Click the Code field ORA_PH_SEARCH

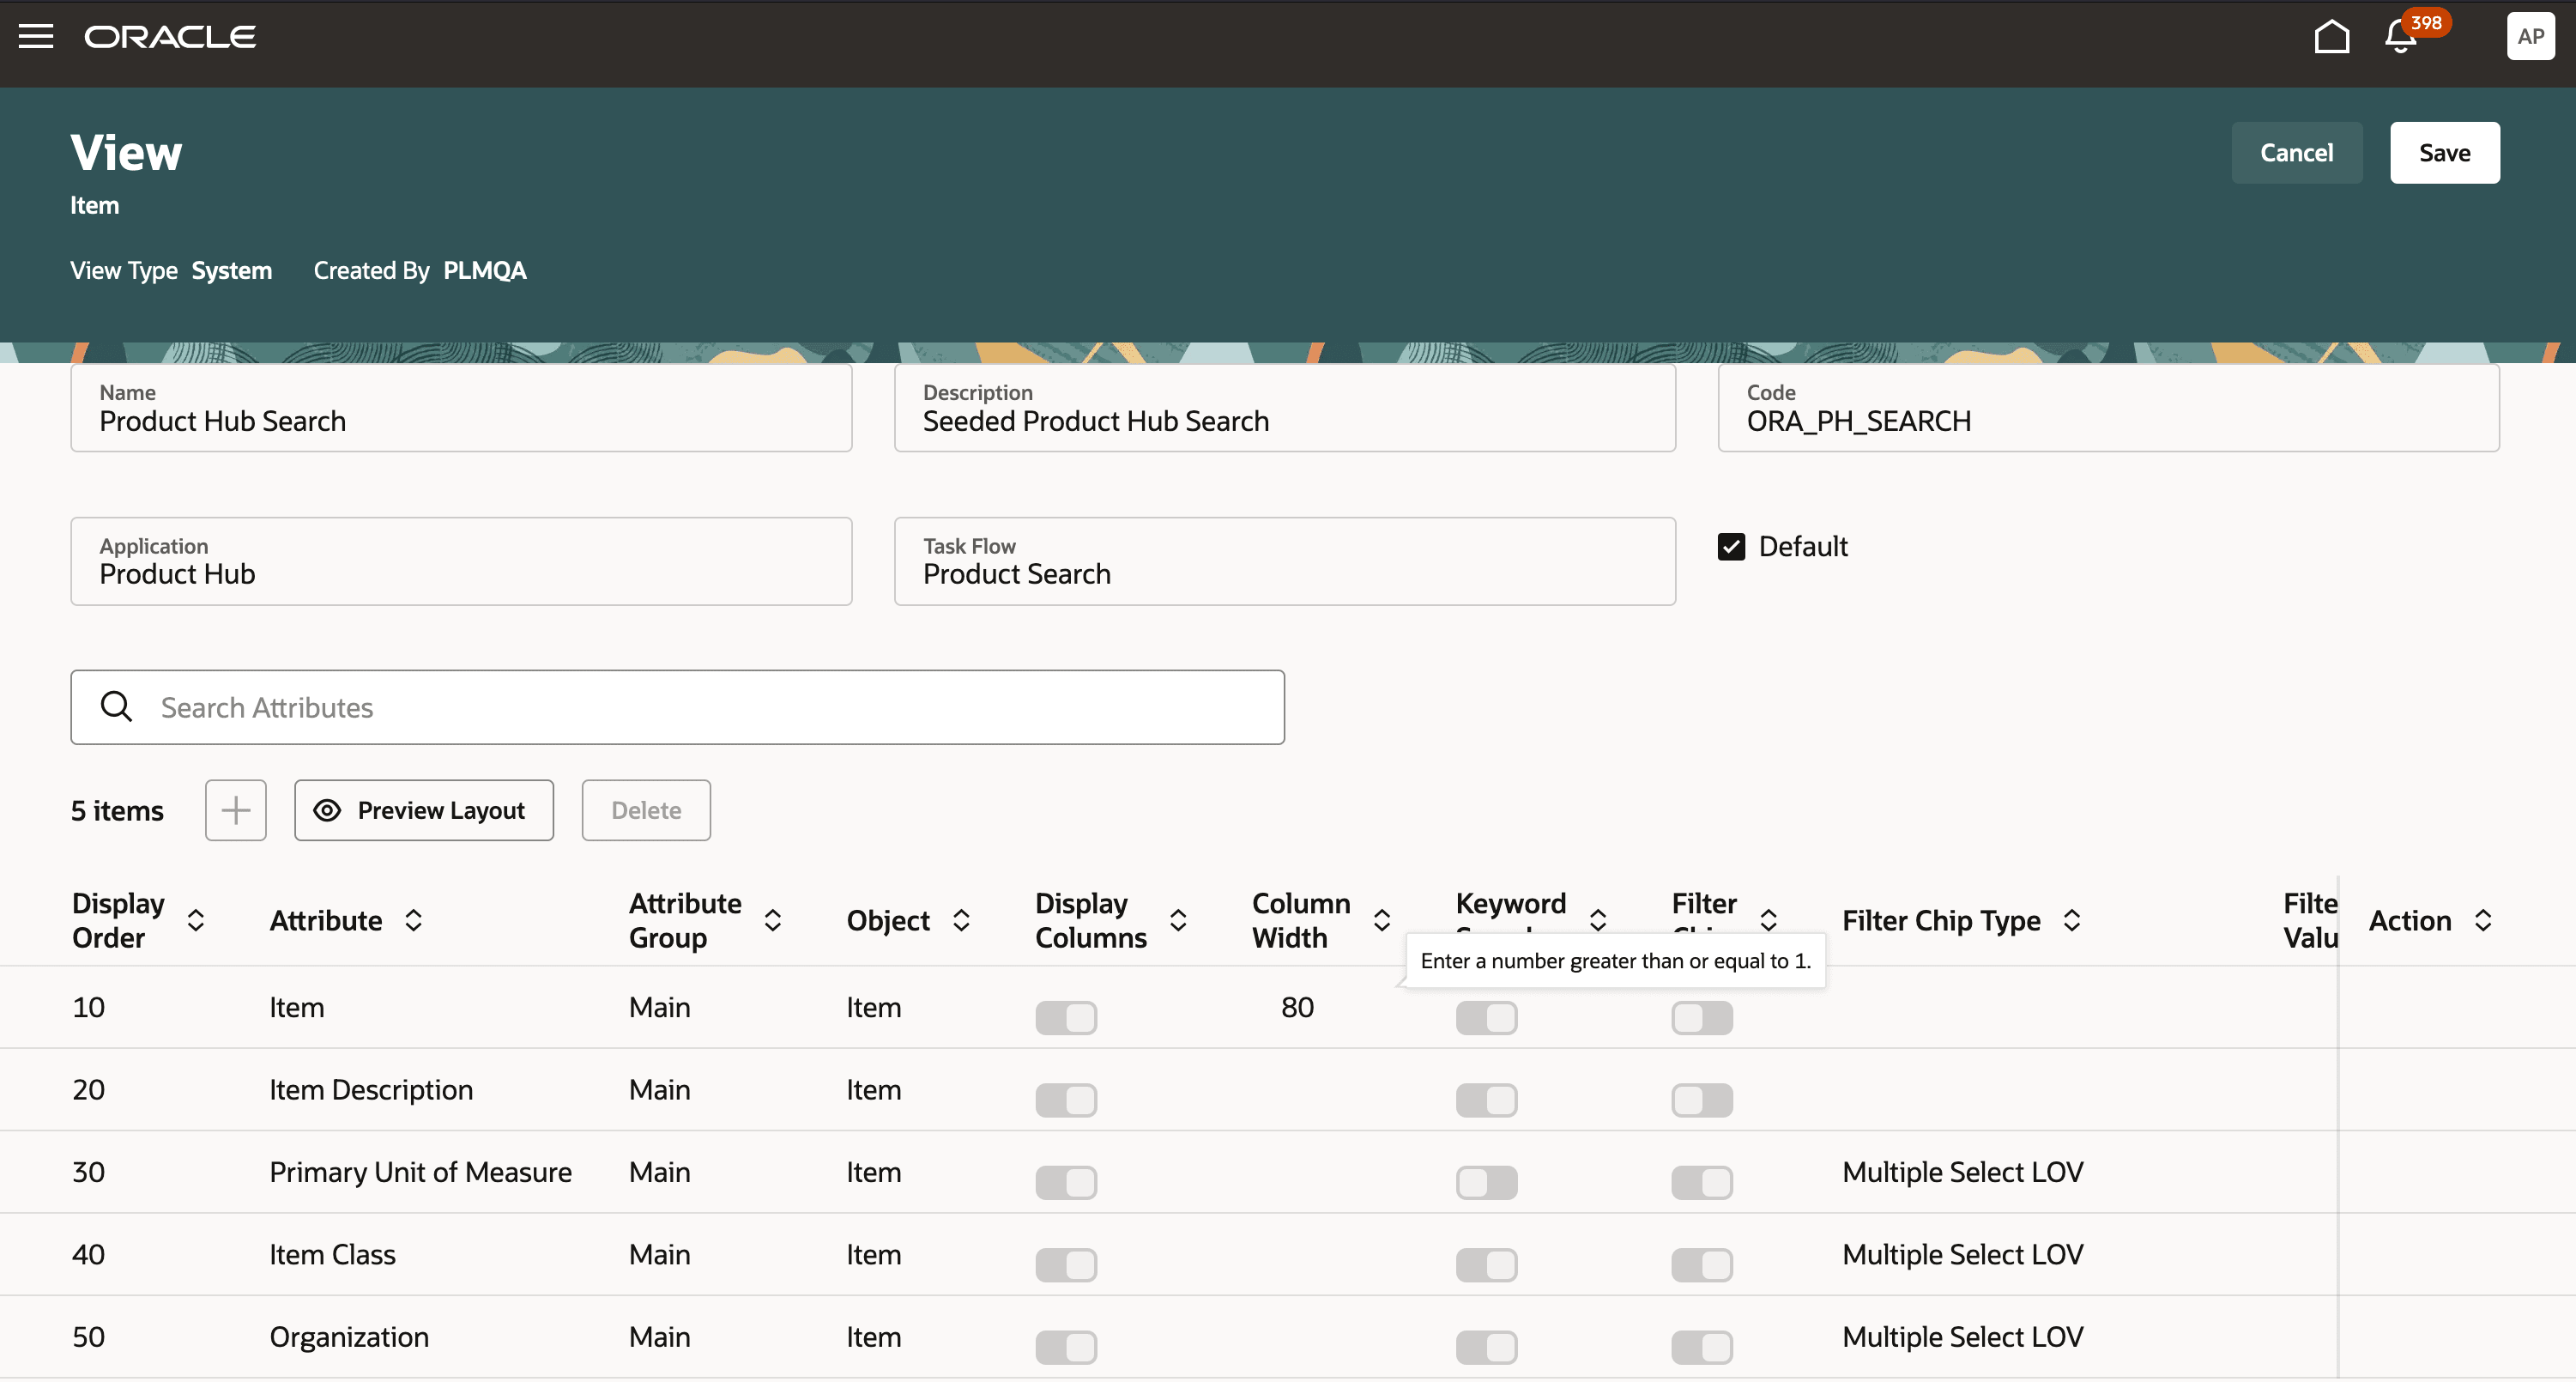click(x=2108, y=408)
